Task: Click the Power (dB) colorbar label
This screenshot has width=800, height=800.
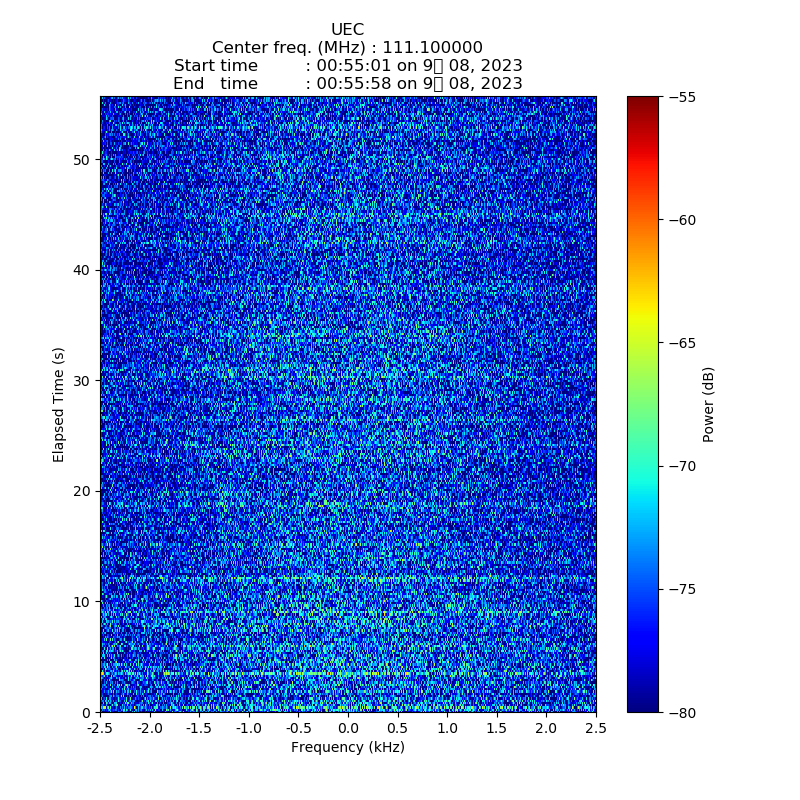Action: 709,404
